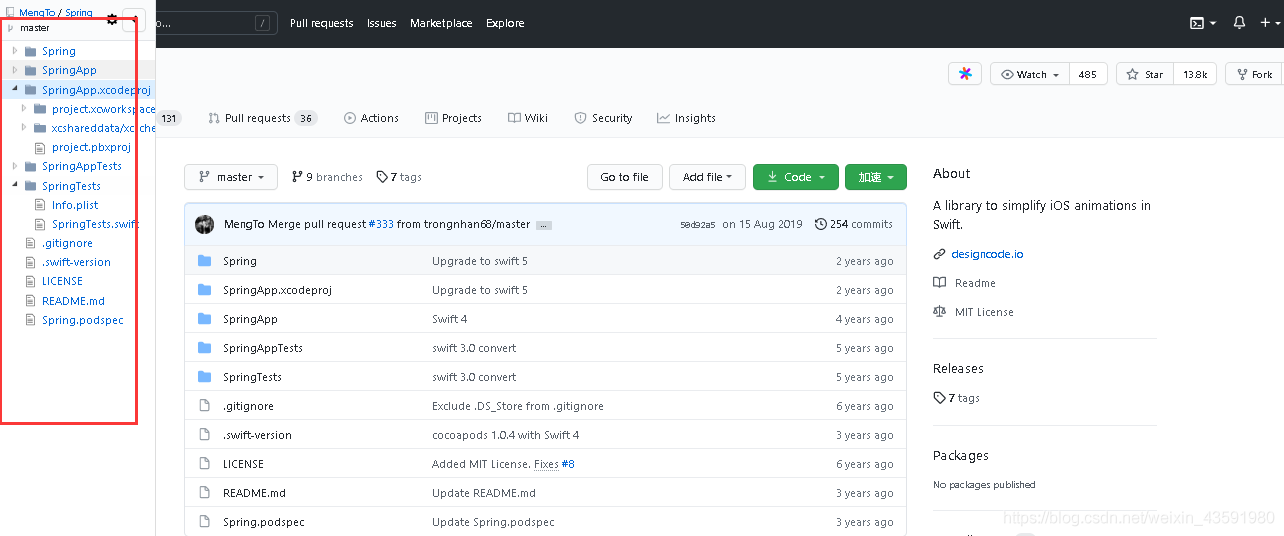The height and width of the screenshot is (536, 1284).
Task: Open the master branch dropdown button
Action: (230, 177)
